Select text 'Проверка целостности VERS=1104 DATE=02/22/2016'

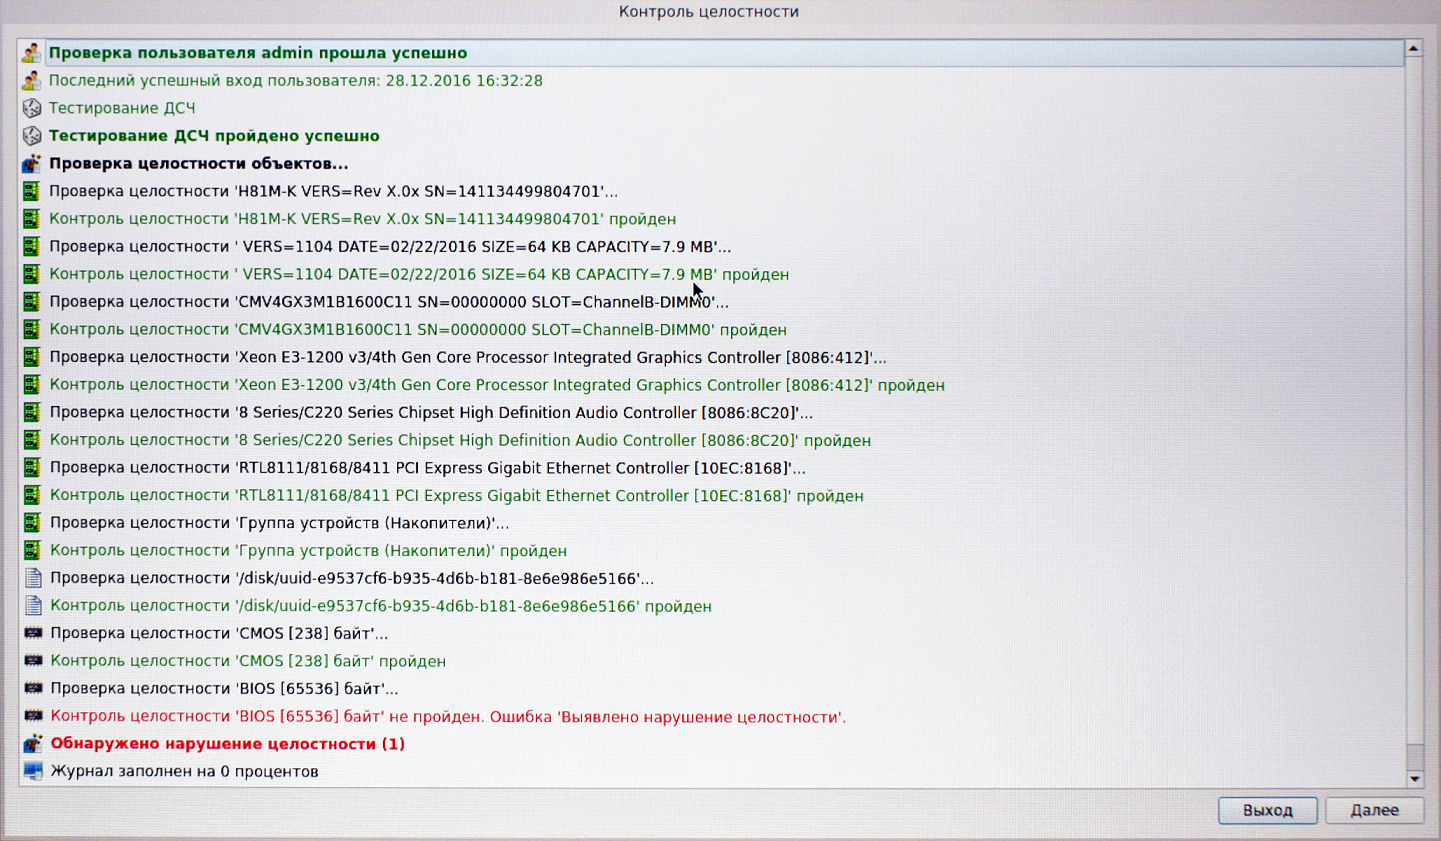coord(390,247)
